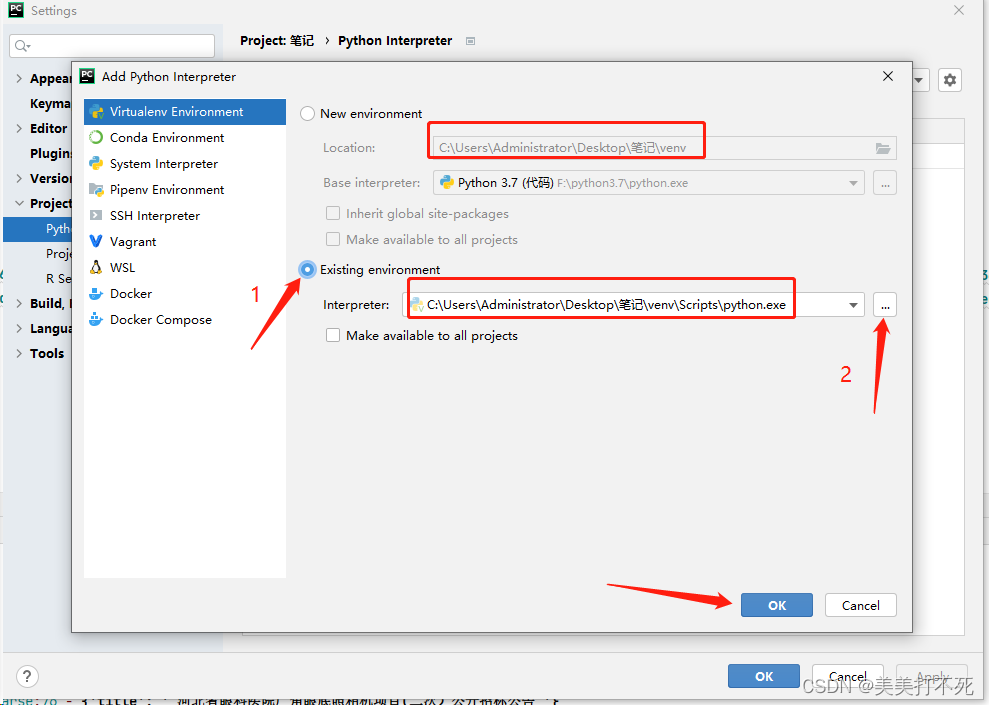Expand the Tools settings node

click(x=19, y=353)
